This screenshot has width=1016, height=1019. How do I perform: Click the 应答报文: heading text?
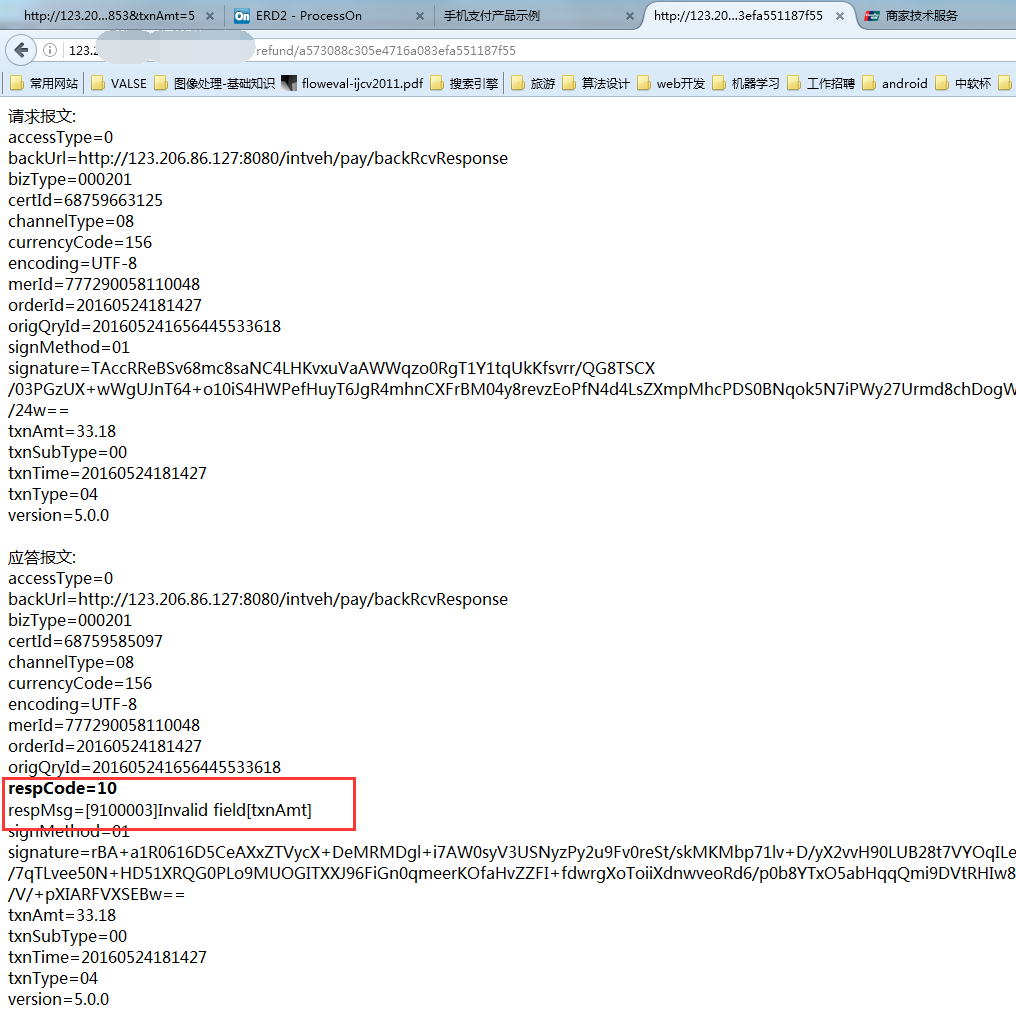(x=42, y=557)
